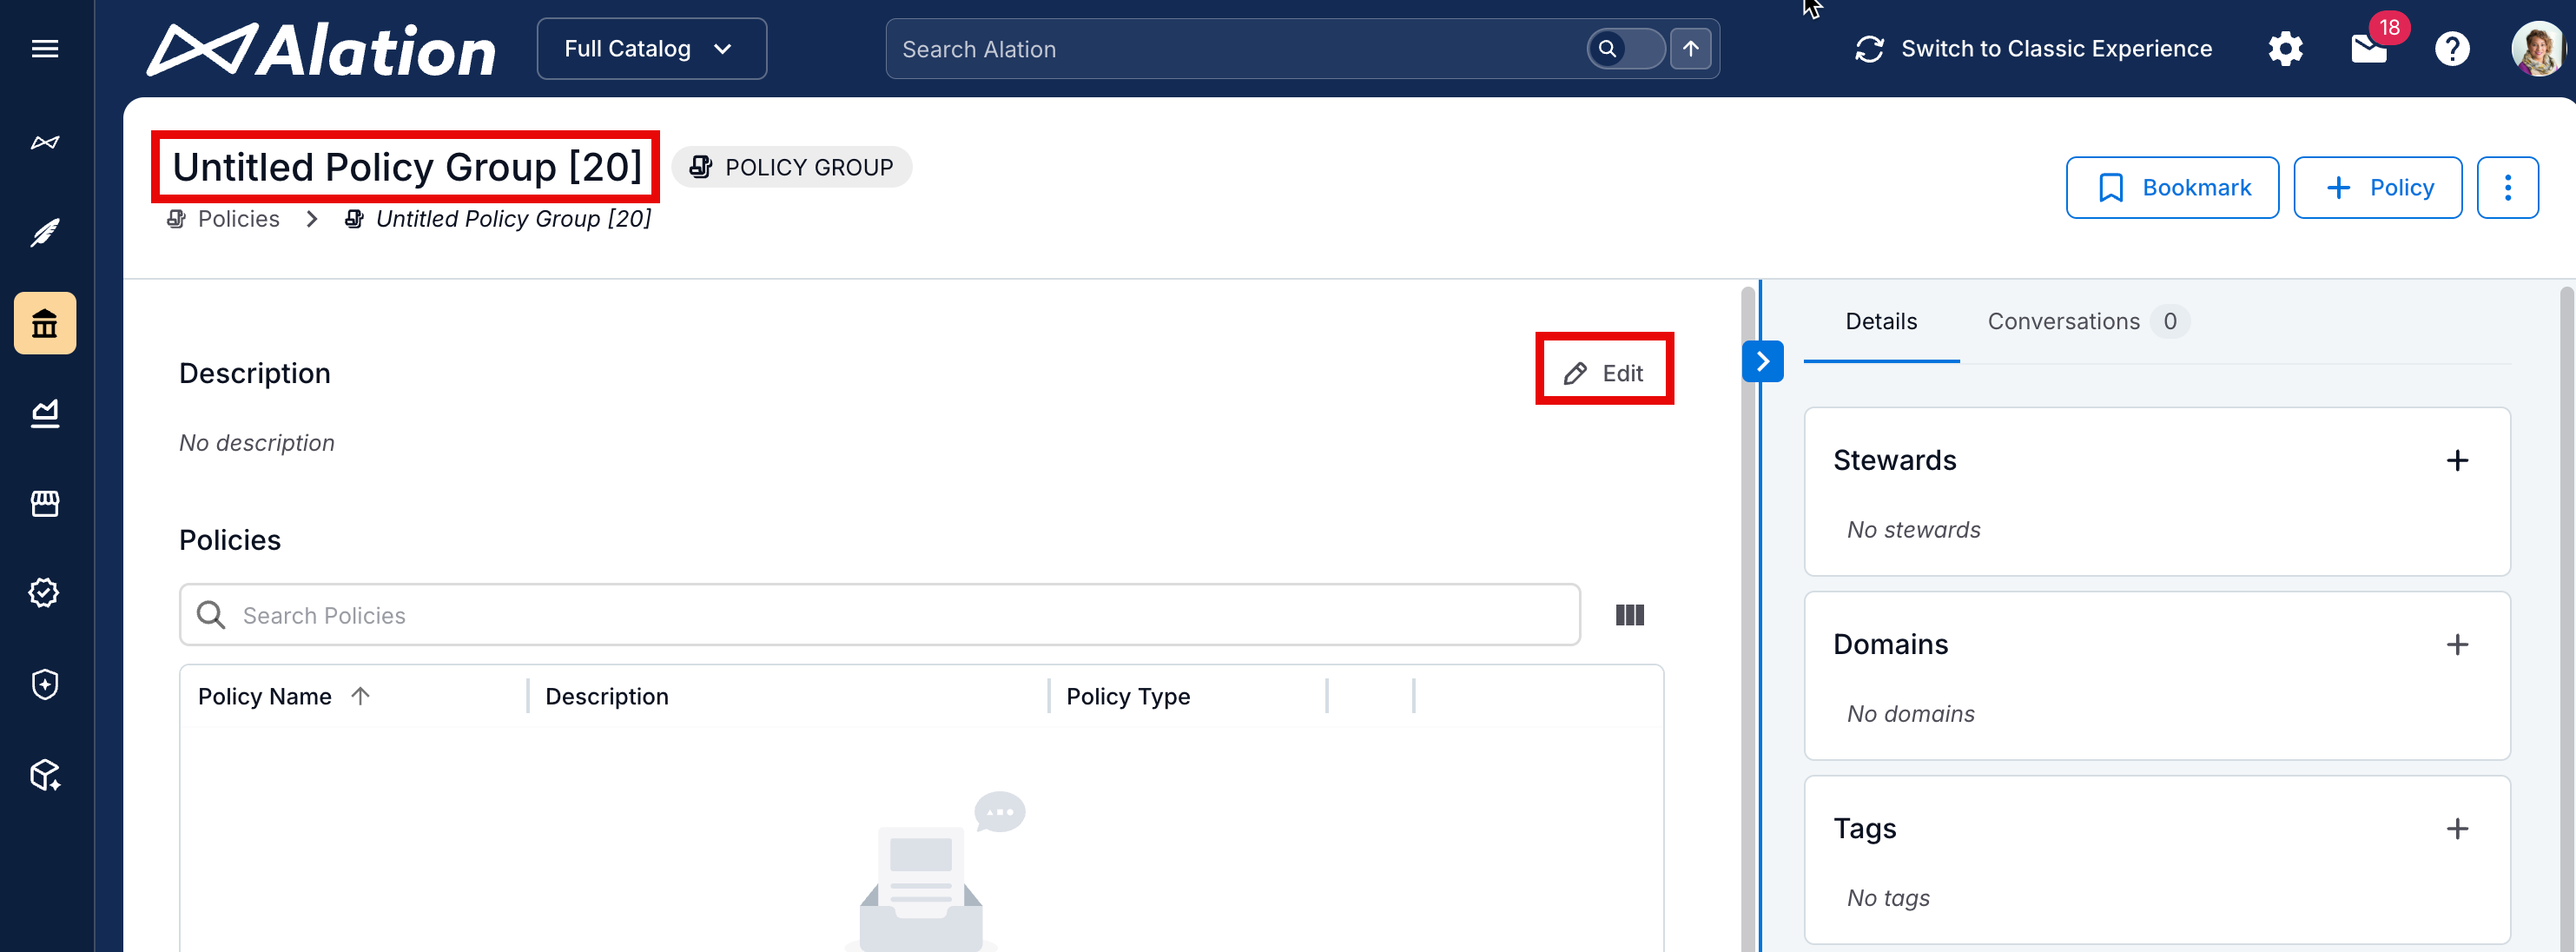This screenshot has width=2576, height=952.
Task: Click the shield icon in sidebar
Action: [45, 684]
